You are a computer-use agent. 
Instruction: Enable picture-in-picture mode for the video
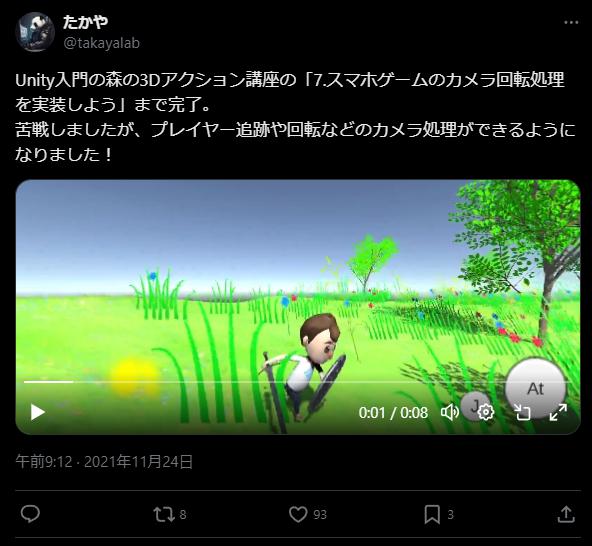tap(523, 412)
